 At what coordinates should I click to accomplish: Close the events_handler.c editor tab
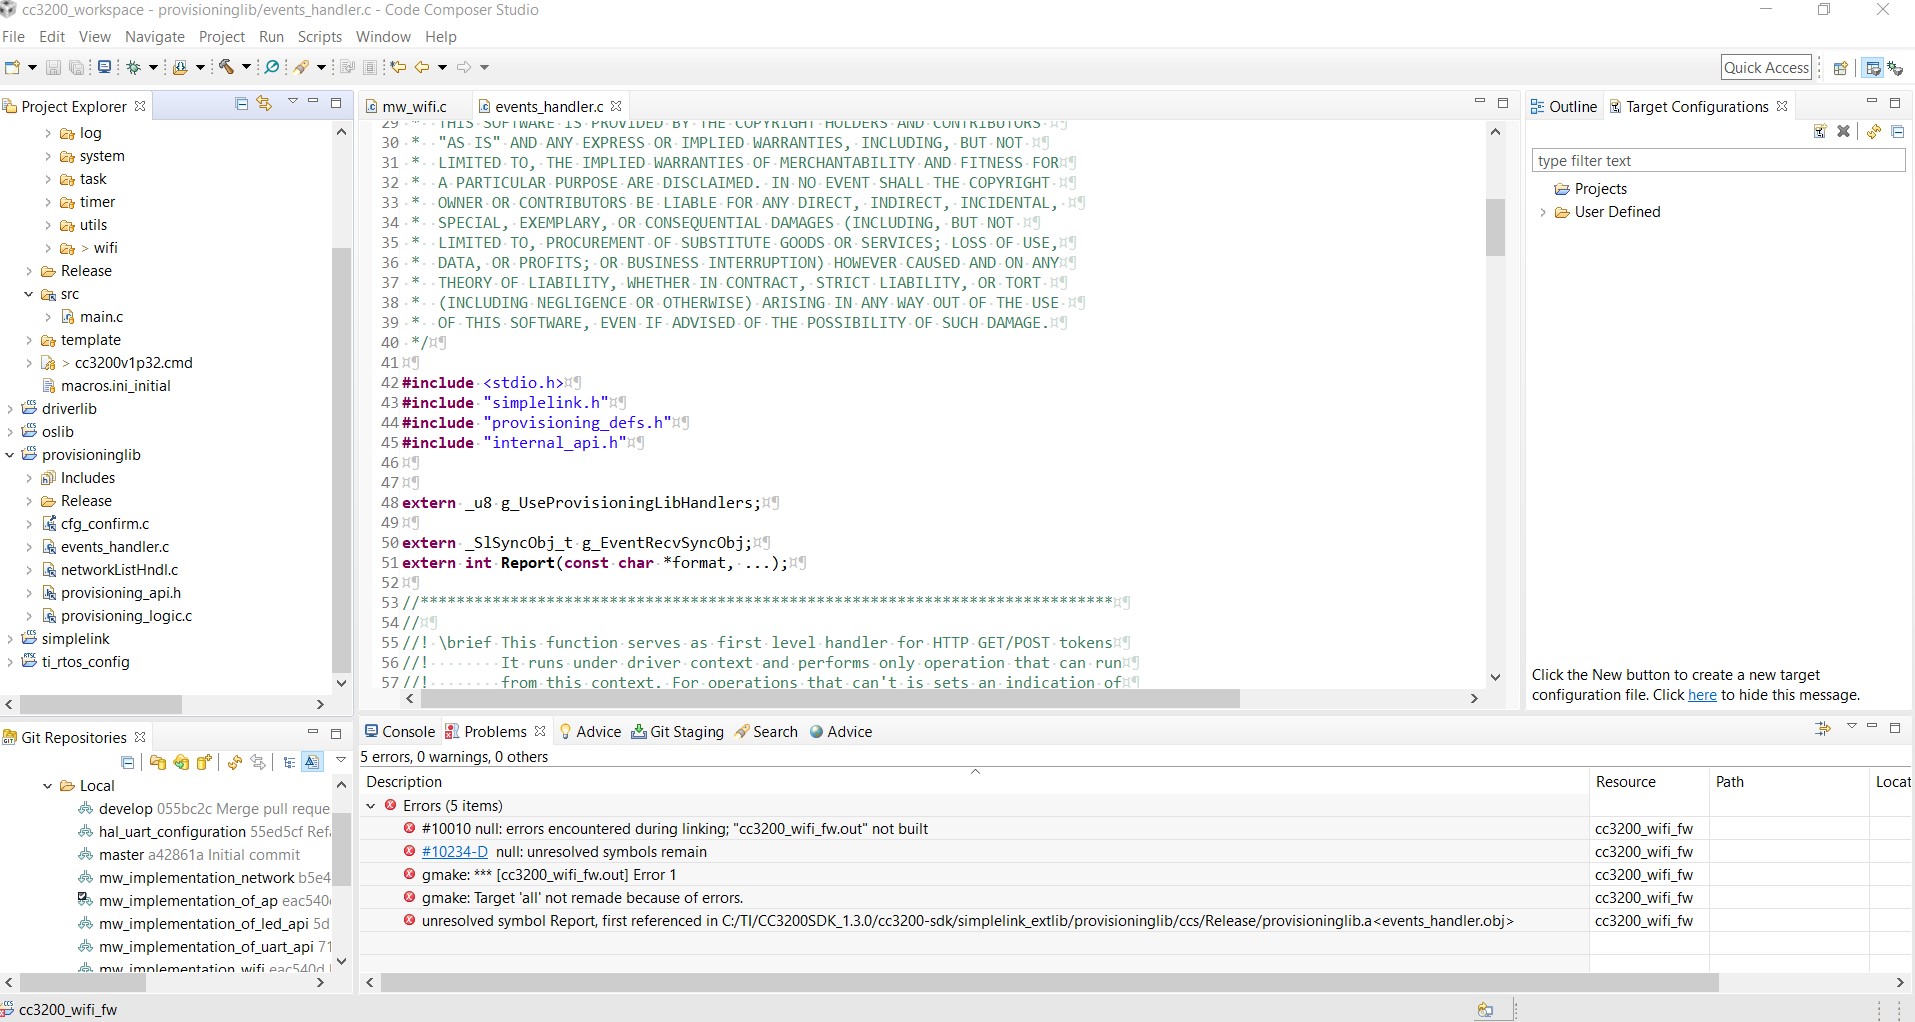[616, 106]
